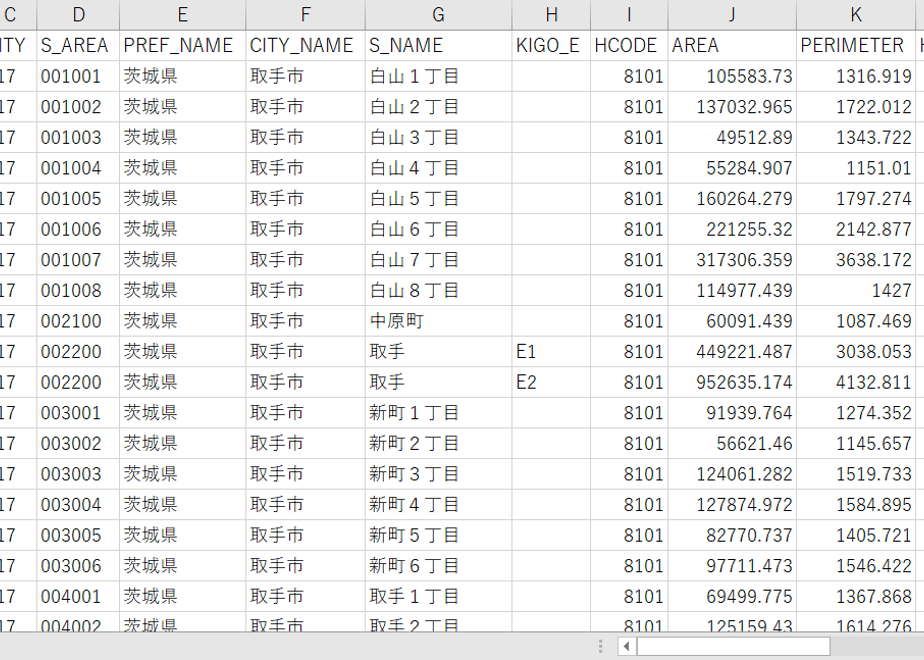The image size is (924, 660).
Task: Select column E header
Action: [183, 15]
